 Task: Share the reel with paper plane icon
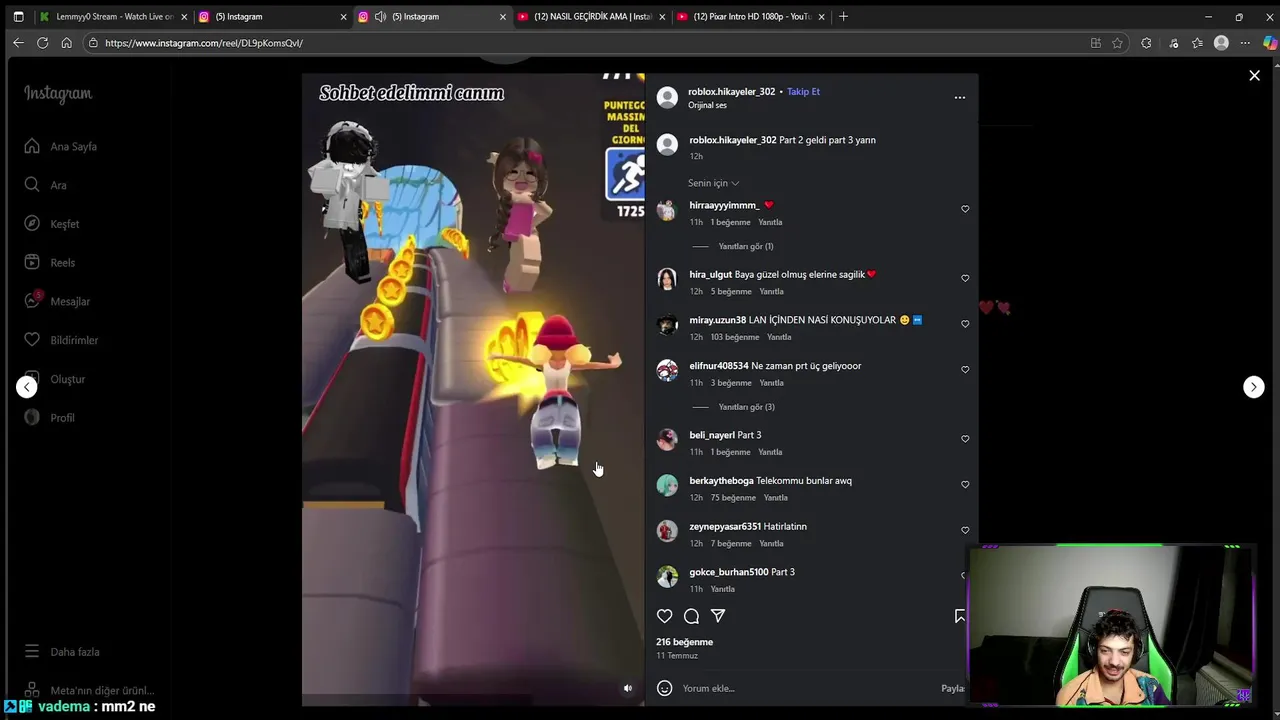point(718,616)
